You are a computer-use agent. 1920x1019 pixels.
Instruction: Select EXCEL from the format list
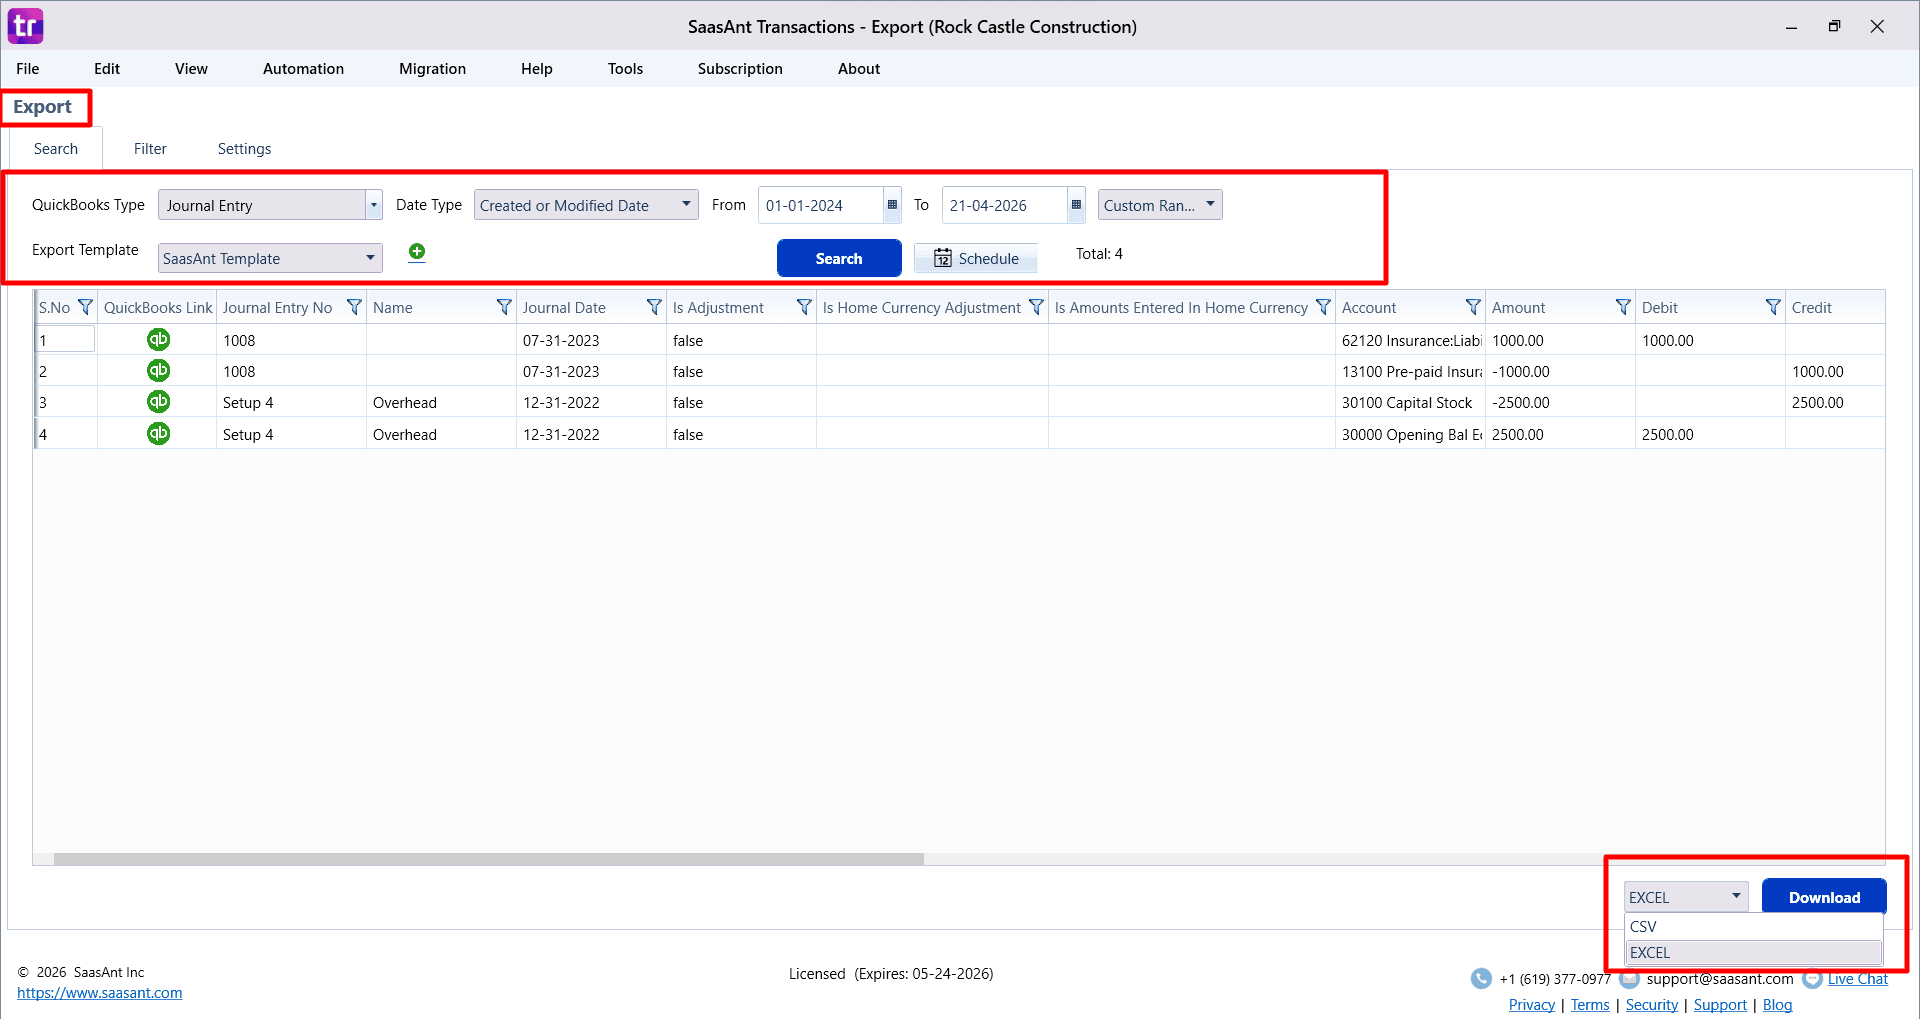coord(1753,952)
